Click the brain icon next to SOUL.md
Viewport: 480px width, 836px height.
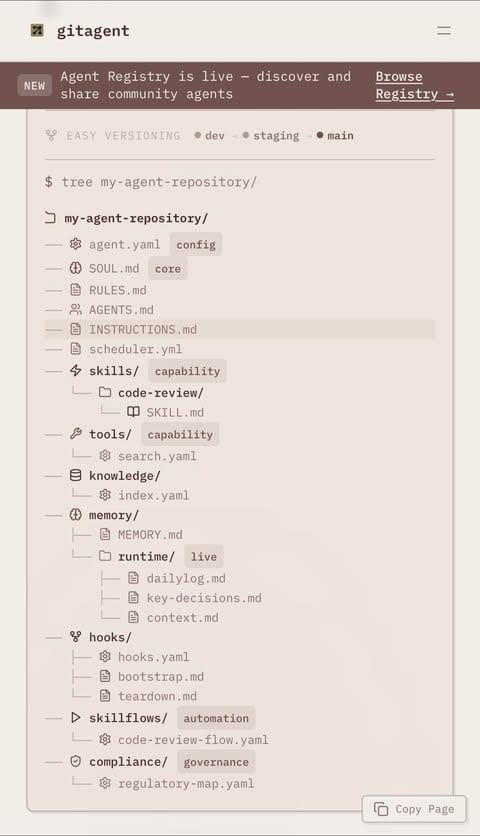coord(76,268)
